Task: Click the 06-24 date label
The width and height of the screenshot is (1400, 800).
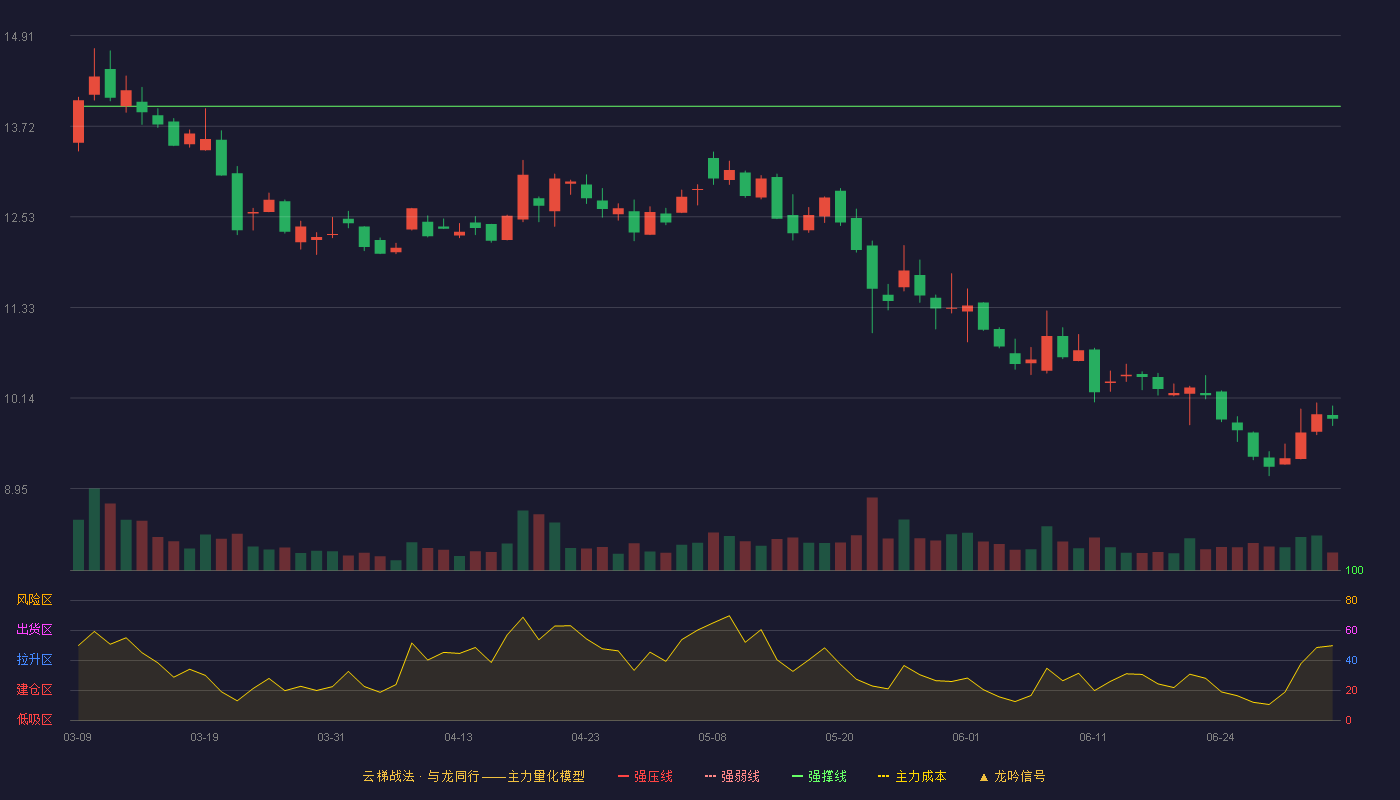Action: [x=1220, y=737]
